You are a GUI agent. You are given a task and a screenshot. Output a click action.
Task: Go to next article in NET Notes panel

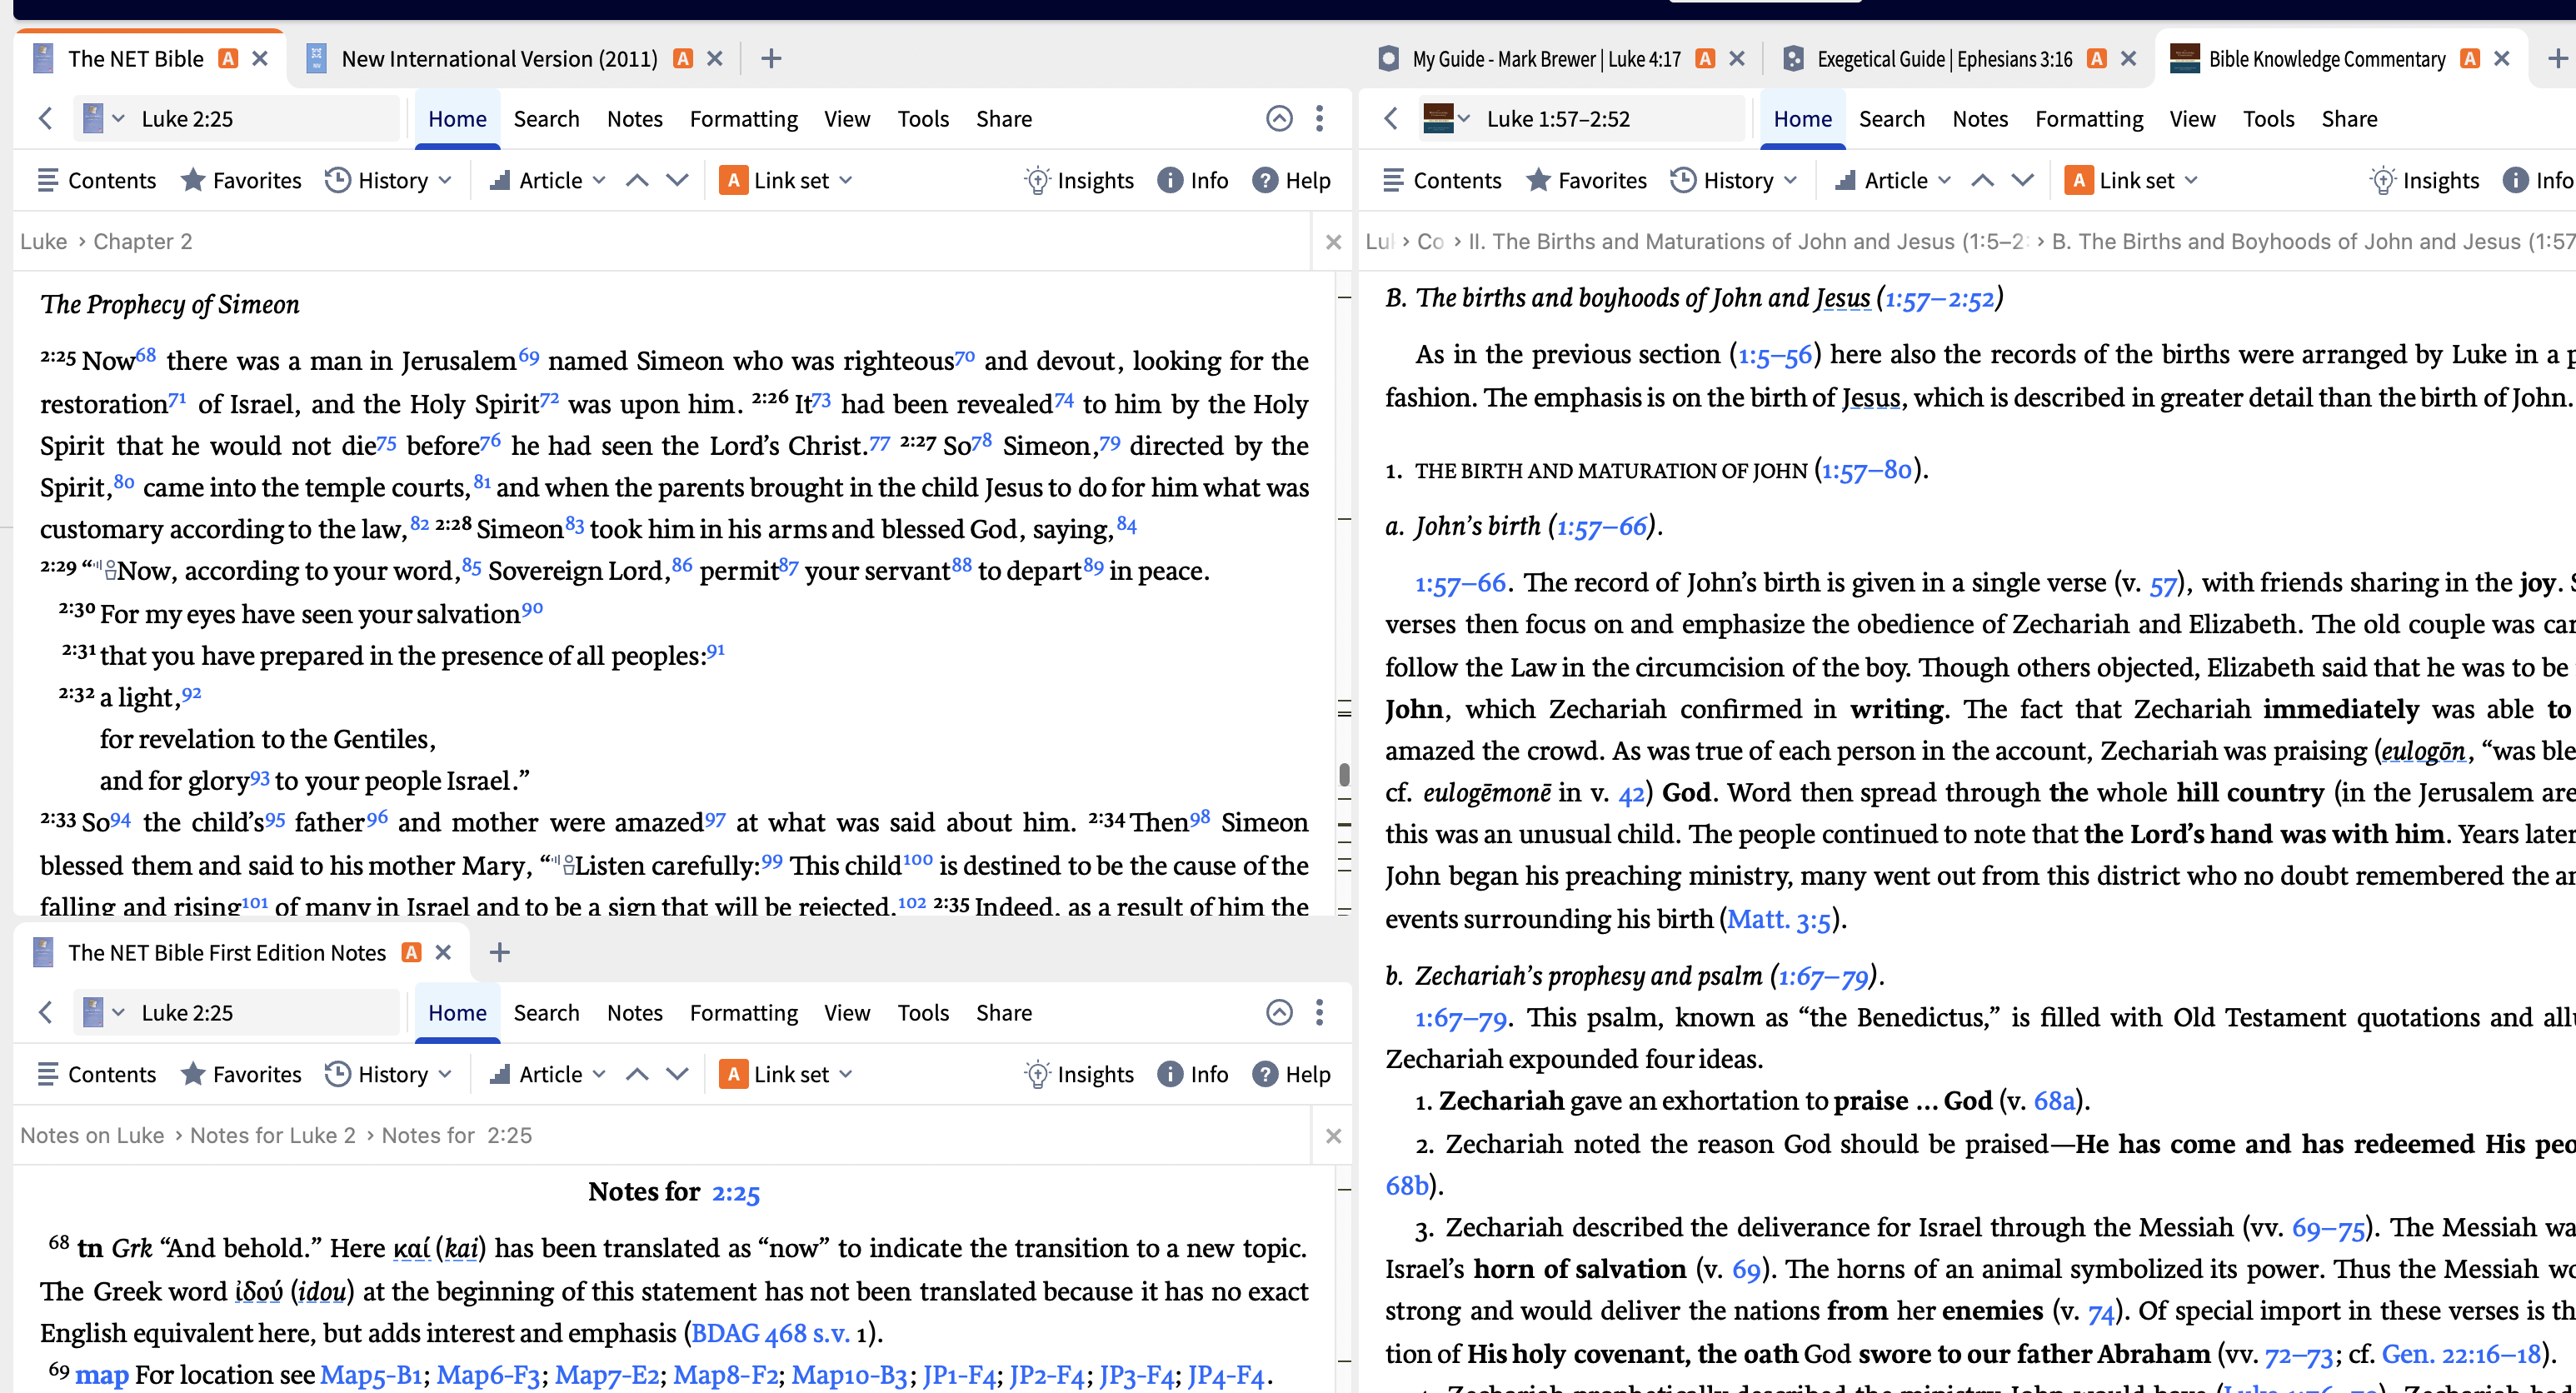point(677,1074)
